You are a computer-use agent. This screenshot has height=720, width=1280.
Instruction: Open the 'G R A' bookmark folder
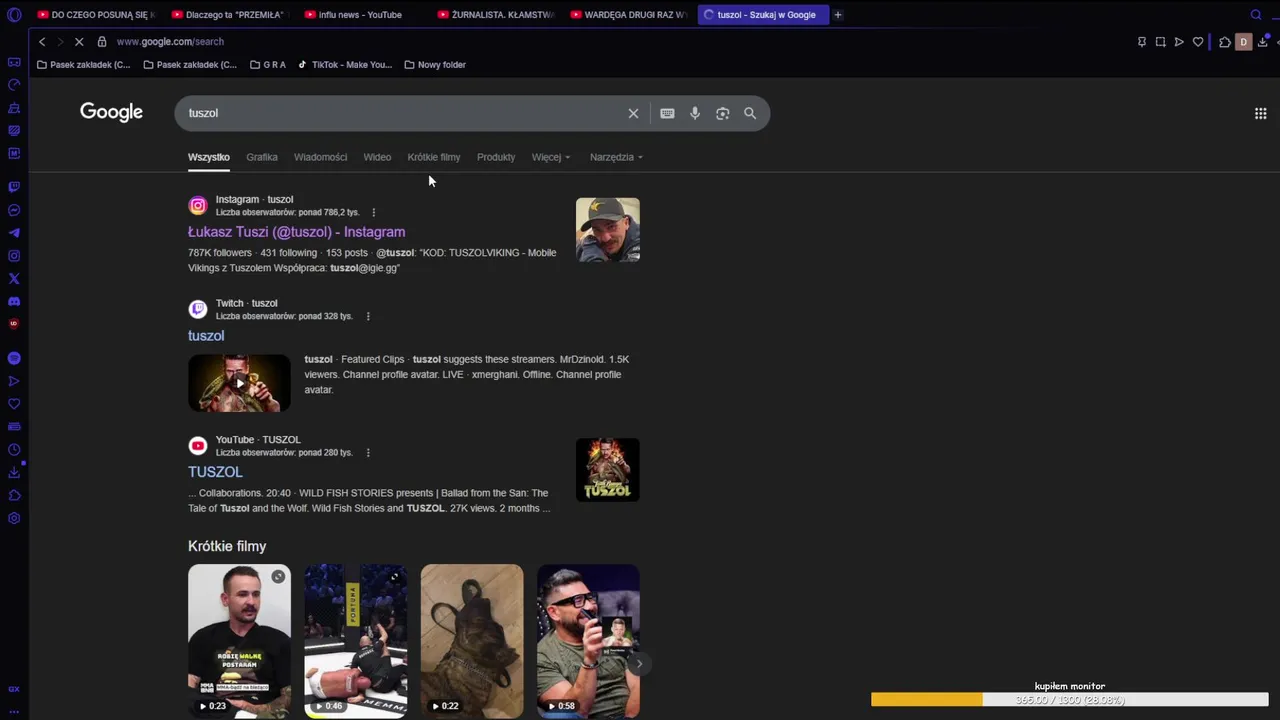click(267, 65)
